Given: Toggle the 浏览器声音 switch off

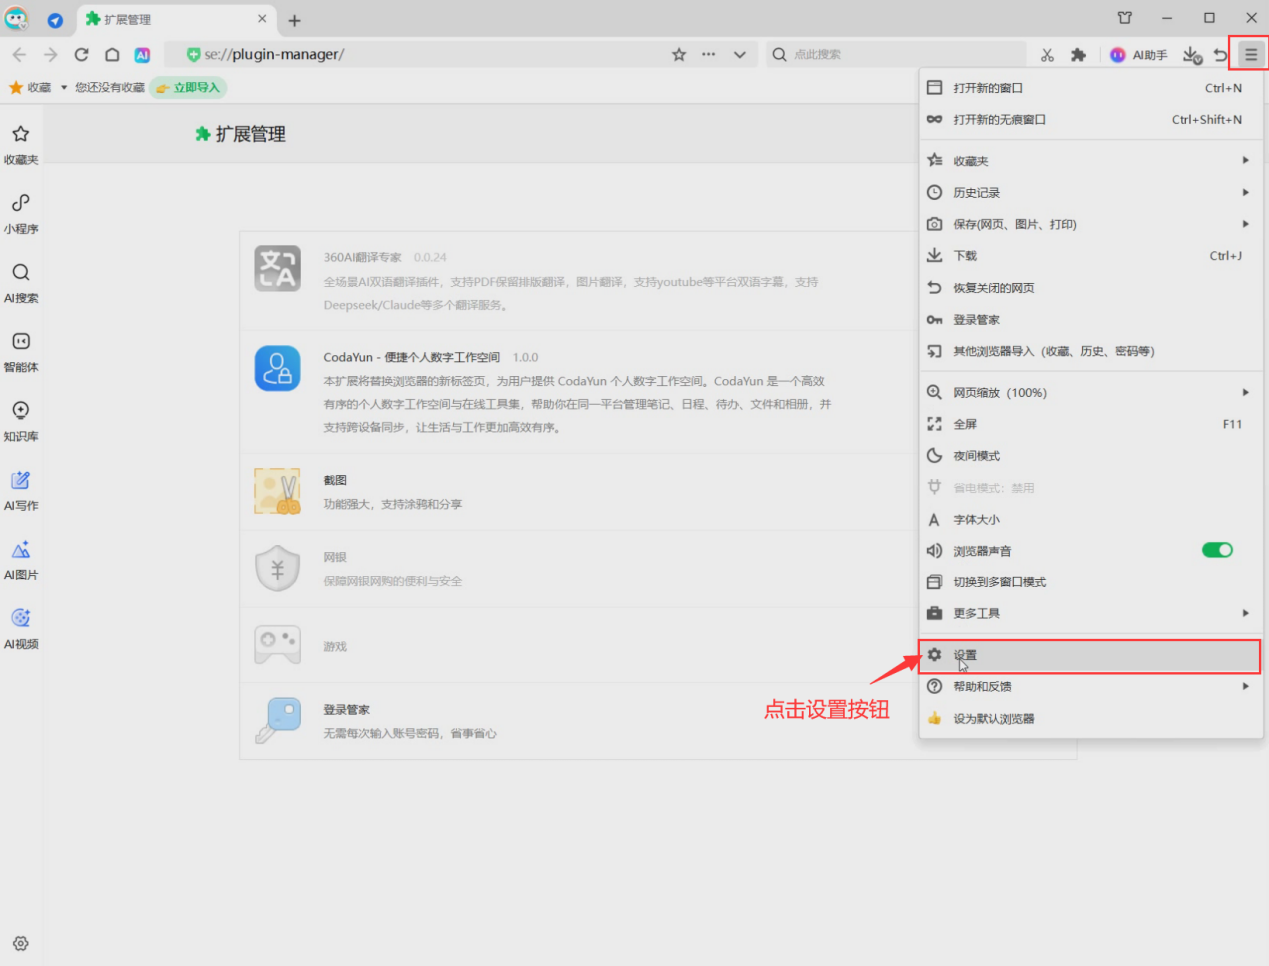Looking at the screenshot, I should 1216,550.
